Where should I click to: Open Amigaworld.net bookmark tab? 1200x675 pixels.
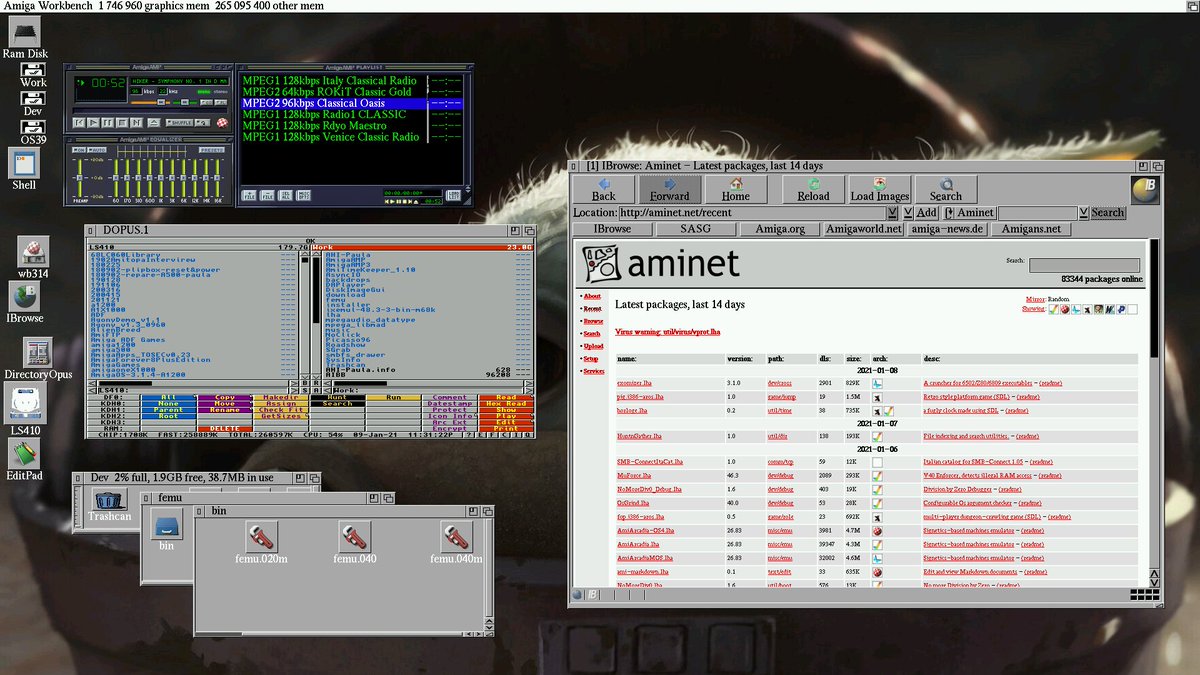(x=864, y=229)
